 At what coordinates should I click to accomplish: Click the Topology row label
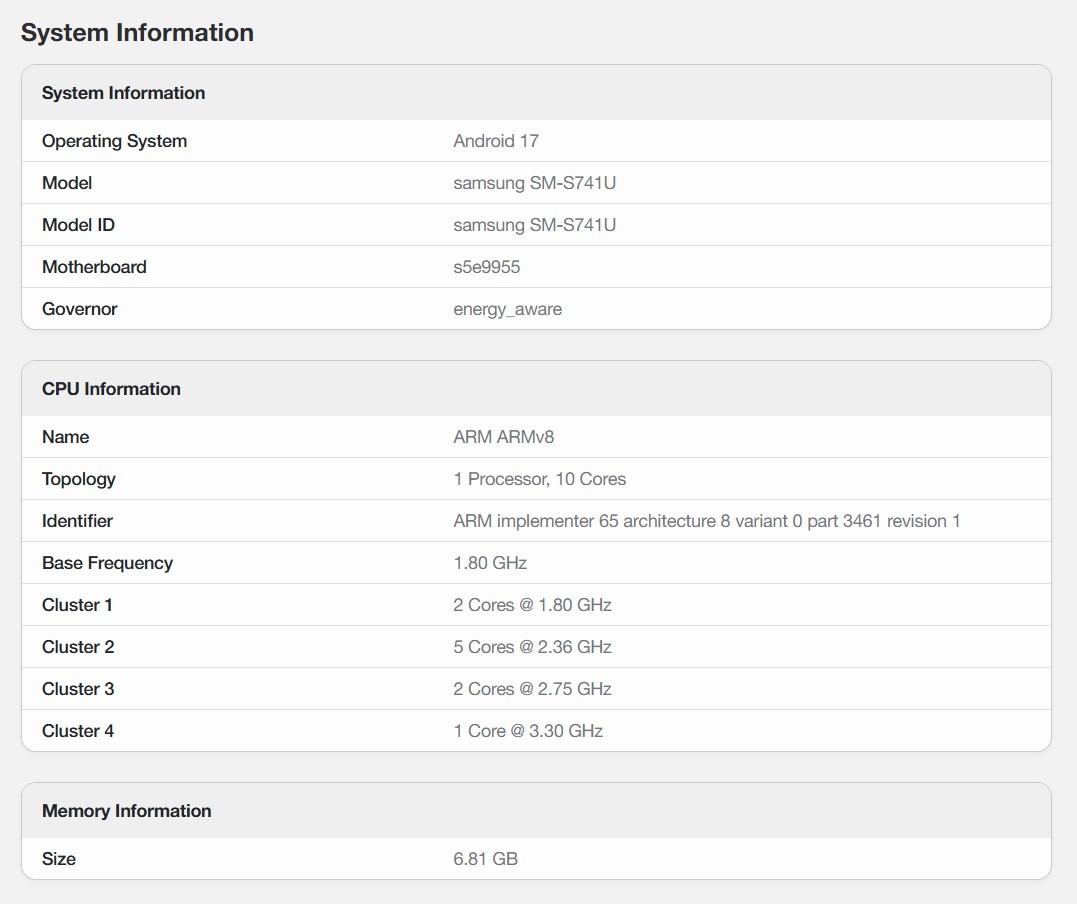[78, 479]
